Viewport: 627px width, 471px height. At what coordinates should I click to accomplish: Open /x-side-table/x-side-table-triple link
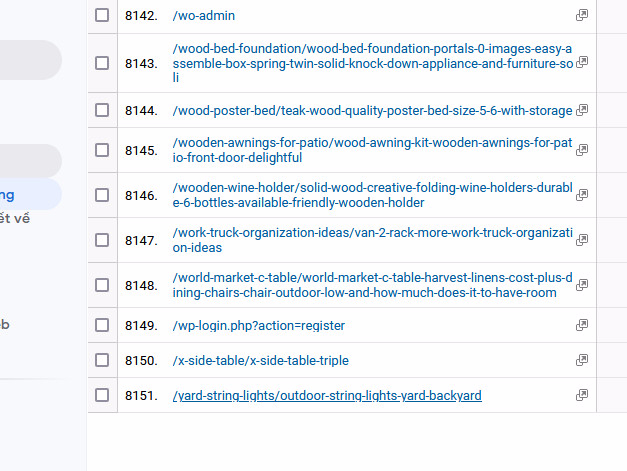[261, 361]
